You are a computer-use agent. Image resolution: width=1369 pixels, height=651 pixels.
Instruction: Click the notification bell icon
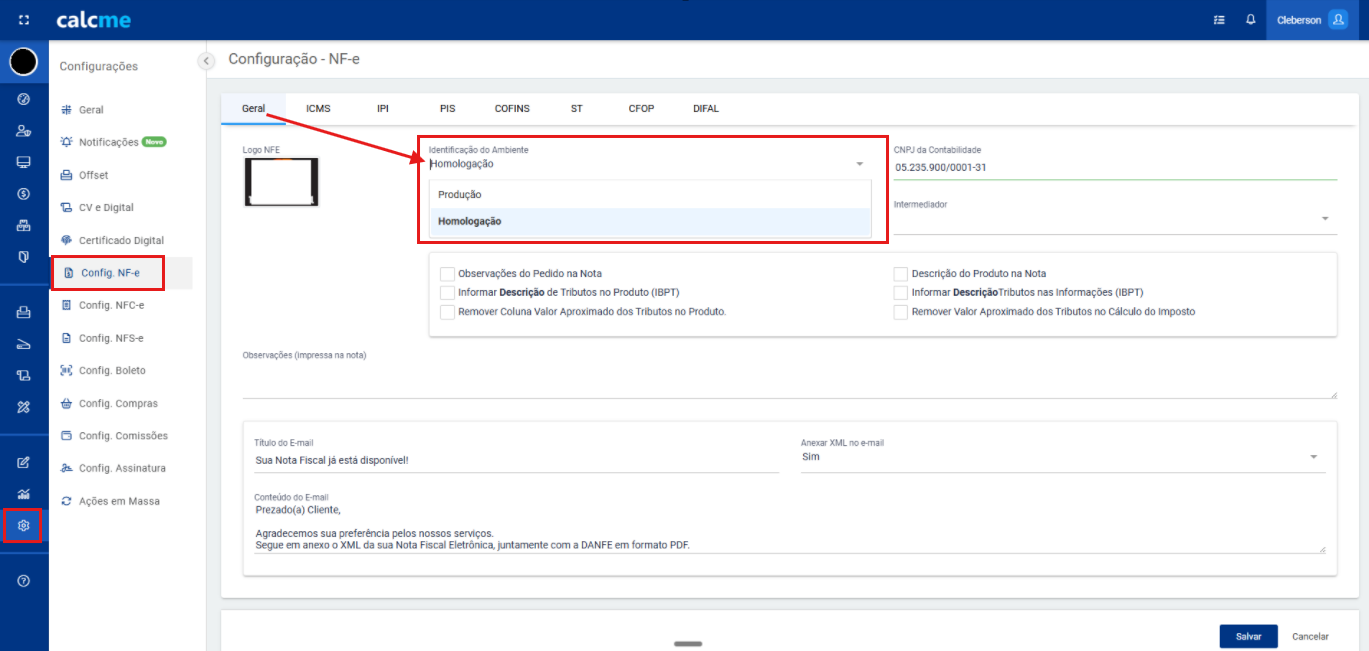click(x=1250, y=20)
